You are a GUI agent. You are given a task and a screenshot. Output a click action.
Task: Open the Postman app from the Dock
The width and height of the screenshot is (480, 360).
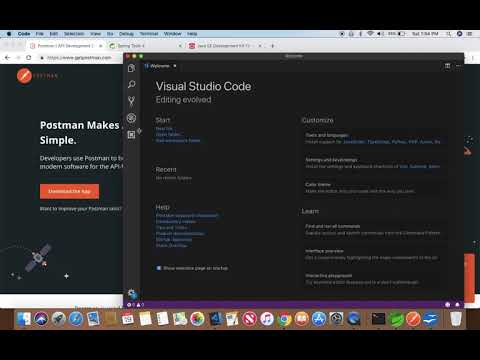[x=413, y=319]
